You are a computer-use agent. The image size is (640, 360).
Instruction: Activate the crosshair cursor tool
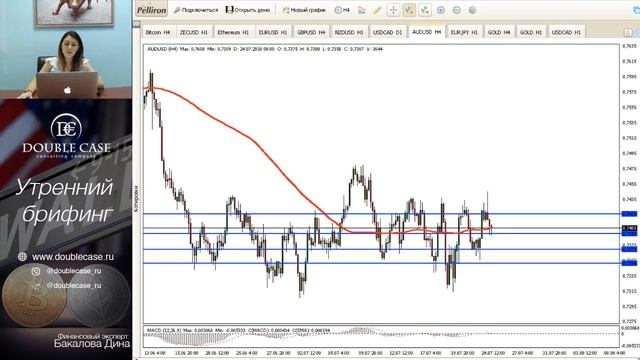tap(393, 10)
